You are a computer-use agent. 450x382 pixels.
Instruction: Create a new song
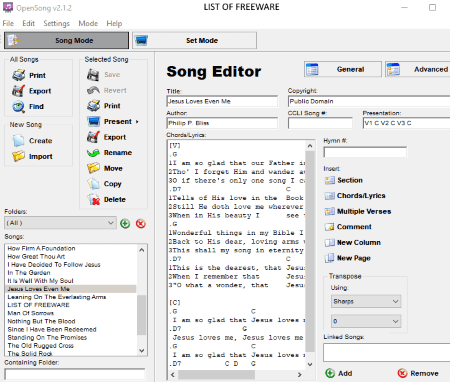[x=32, y=141]
